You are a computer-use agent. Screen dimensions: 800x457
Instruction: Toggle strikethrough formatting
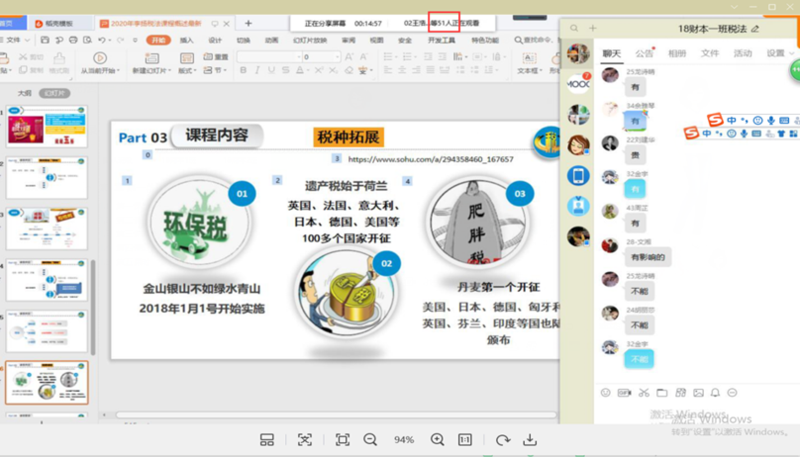[x=286, y=70]
